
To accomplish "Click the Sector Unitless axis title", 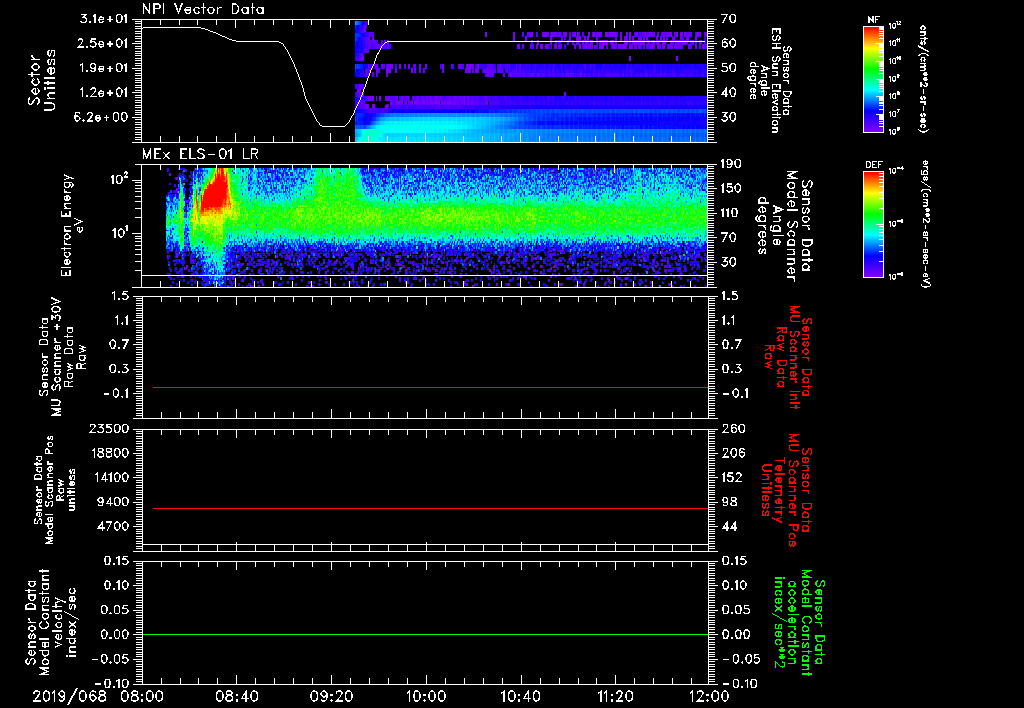I will [x=42, y=80].
